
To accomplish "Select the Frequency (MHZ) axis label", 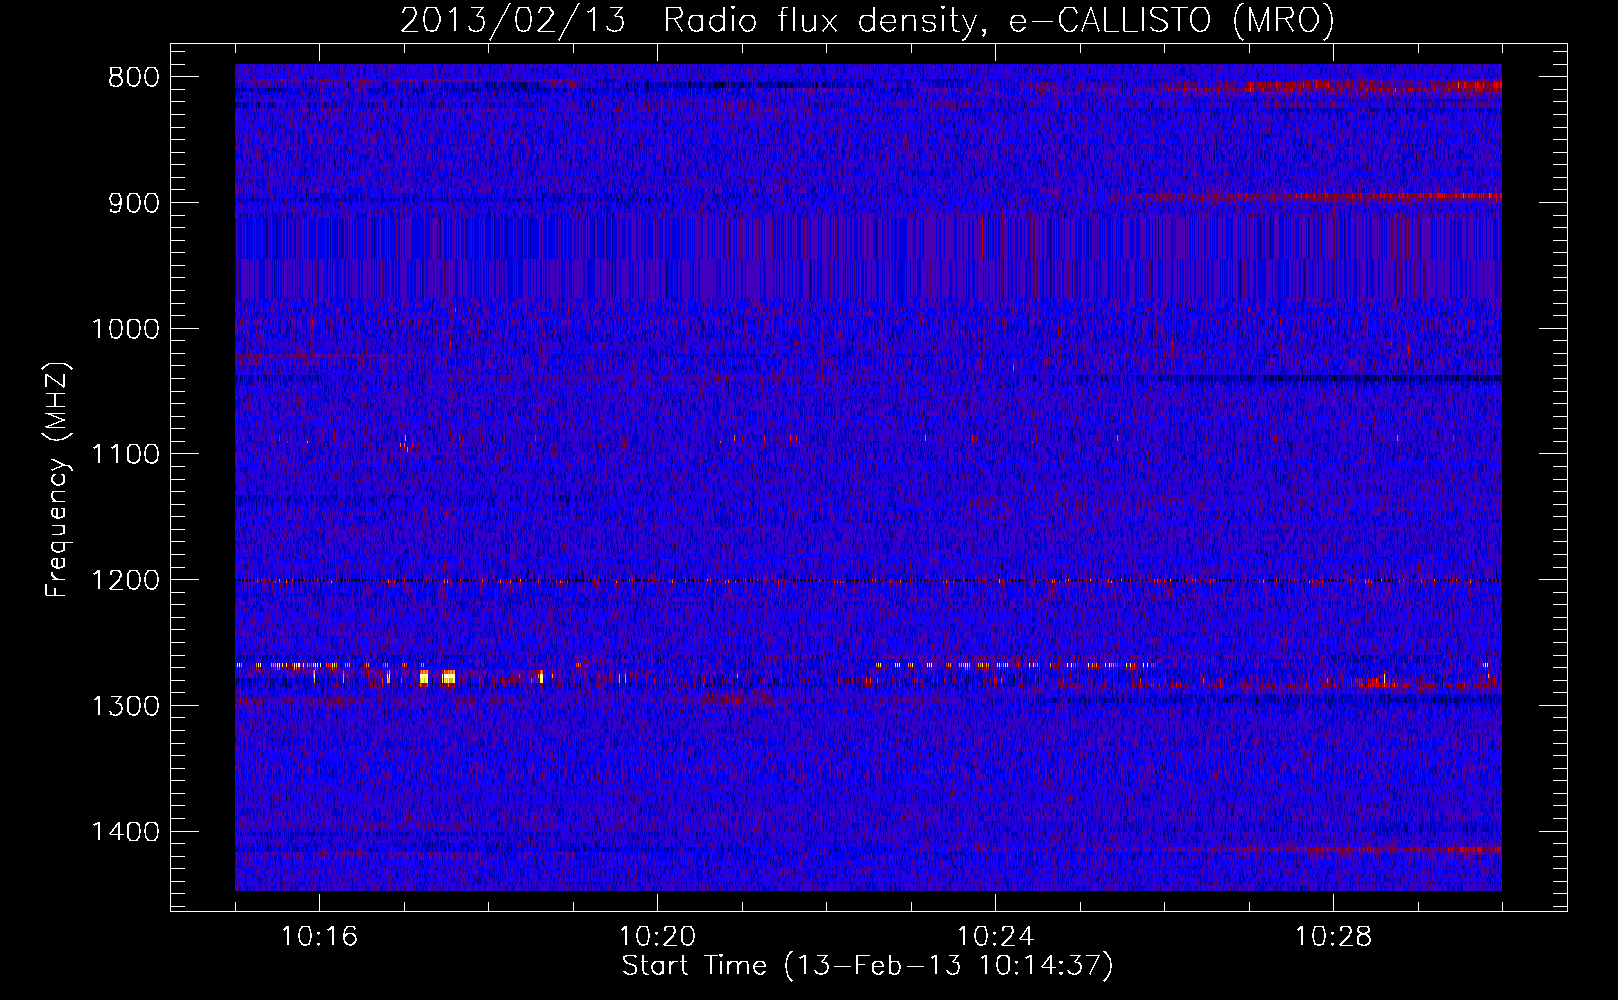I will pyautogui.click(x=57, y=480).
